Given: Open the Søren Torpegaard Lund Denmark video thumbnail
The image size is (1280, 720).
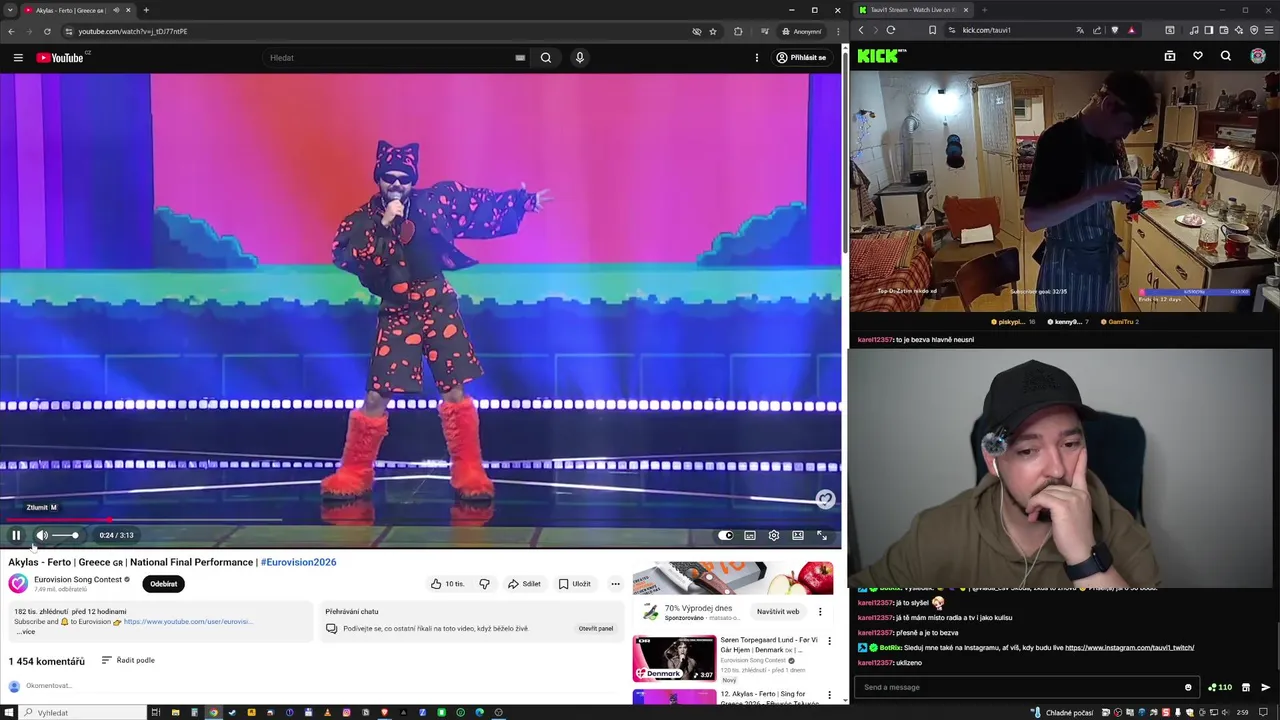Looking at the screenshot, I should (674, 659).
